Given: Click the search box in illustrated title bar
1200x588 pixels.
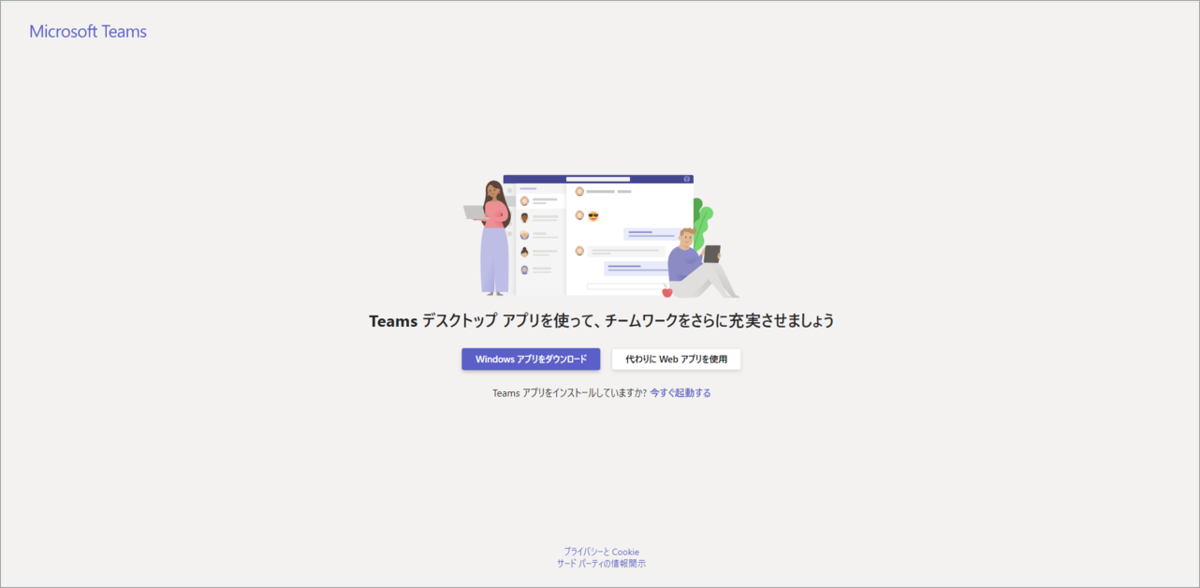Looking at the screenshot, I should tap(598, 179).
